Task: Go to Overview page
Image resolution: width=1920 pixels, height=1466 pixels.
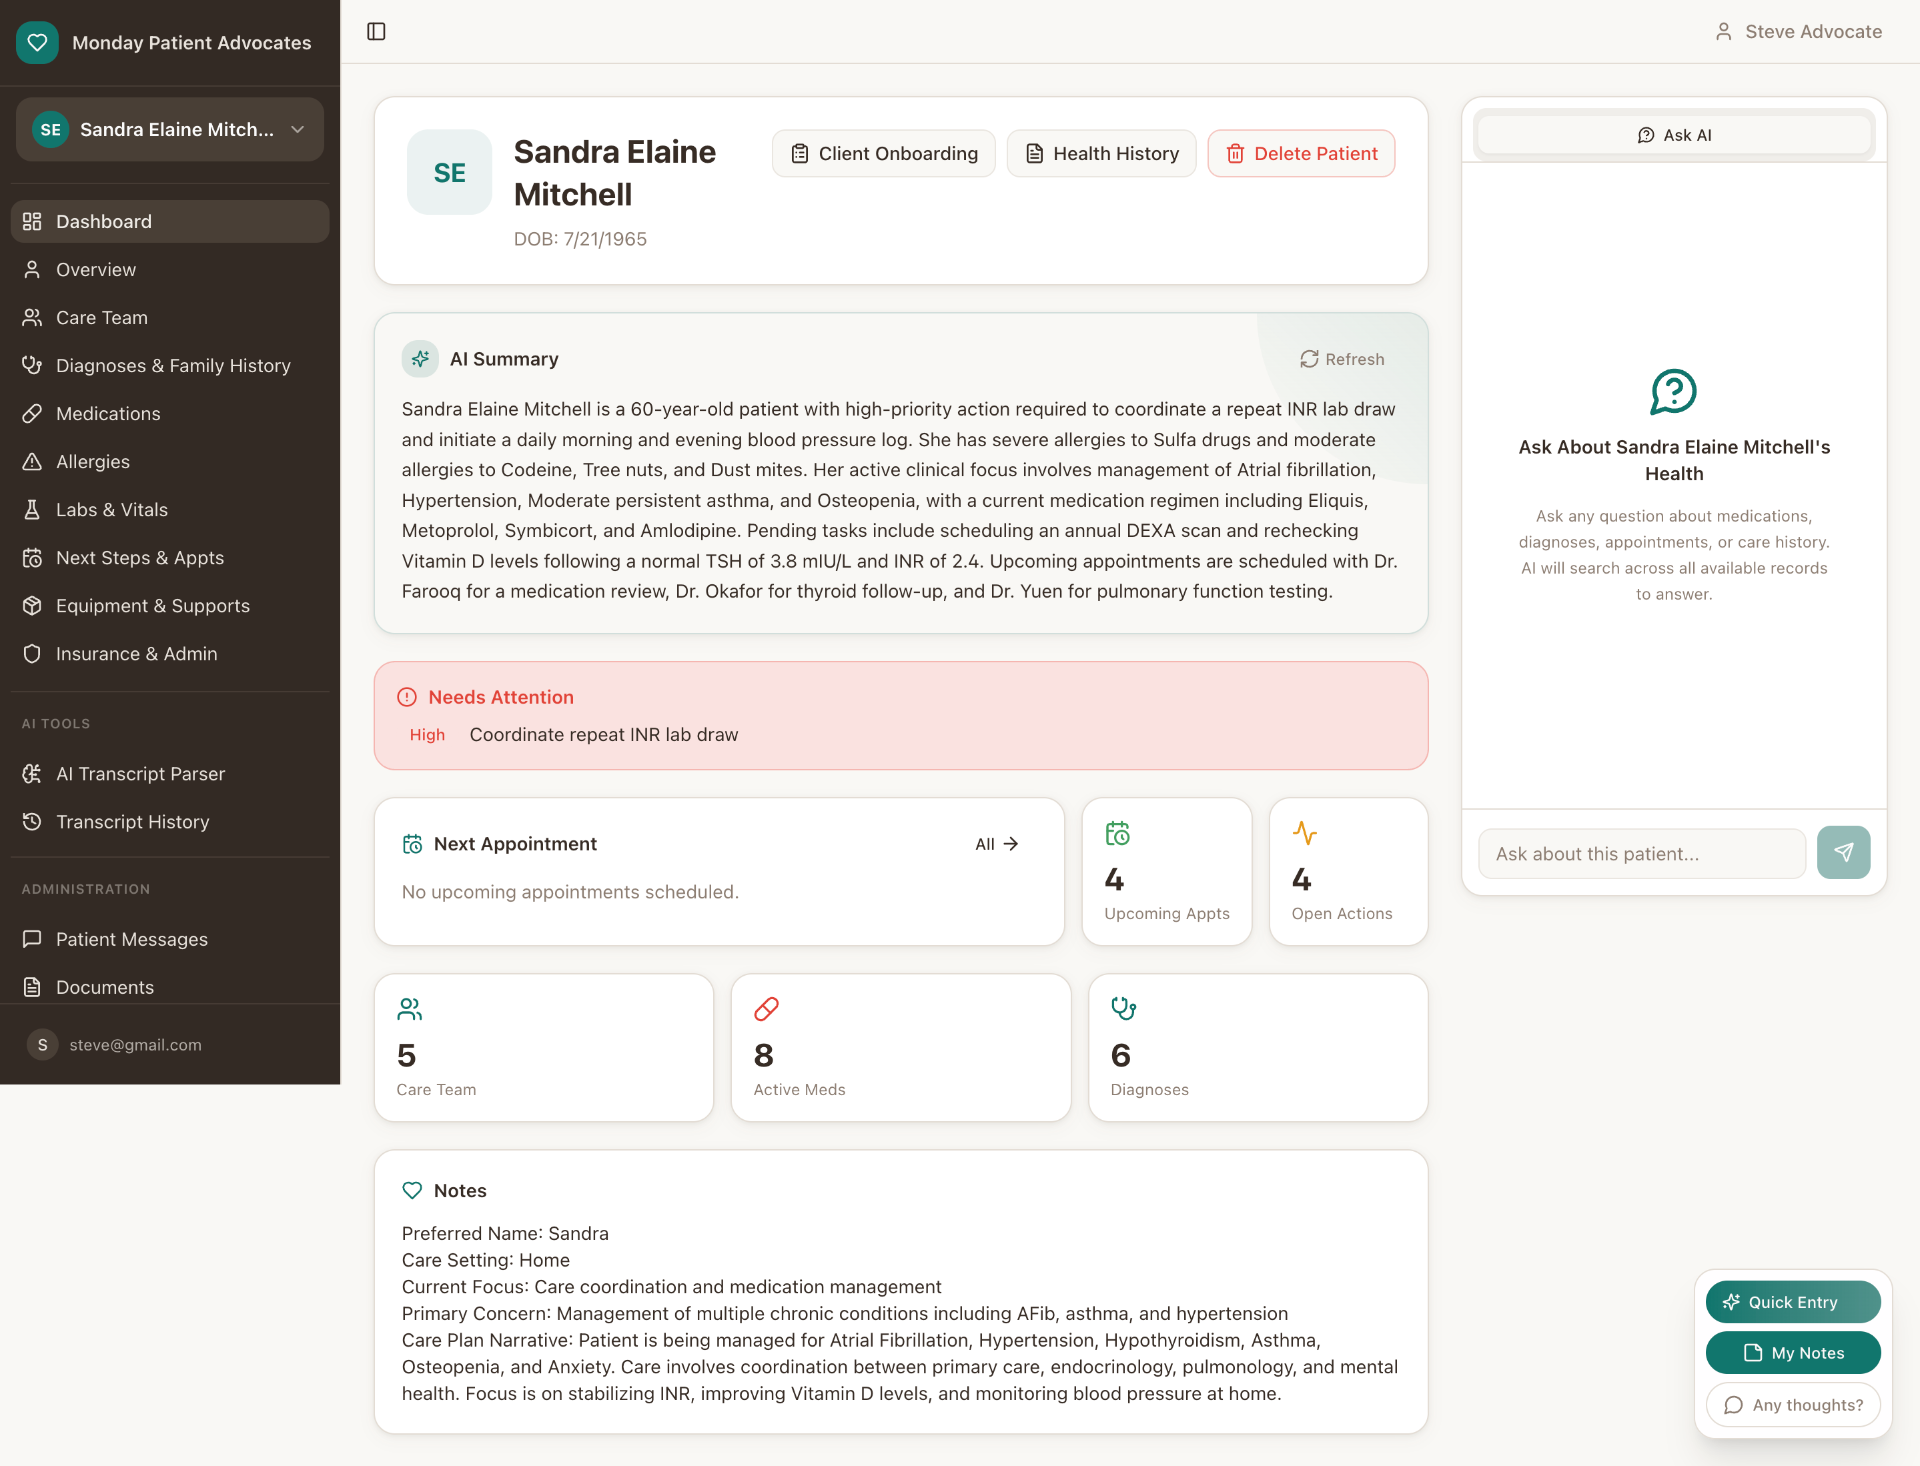Action: (x=170, y=269)
